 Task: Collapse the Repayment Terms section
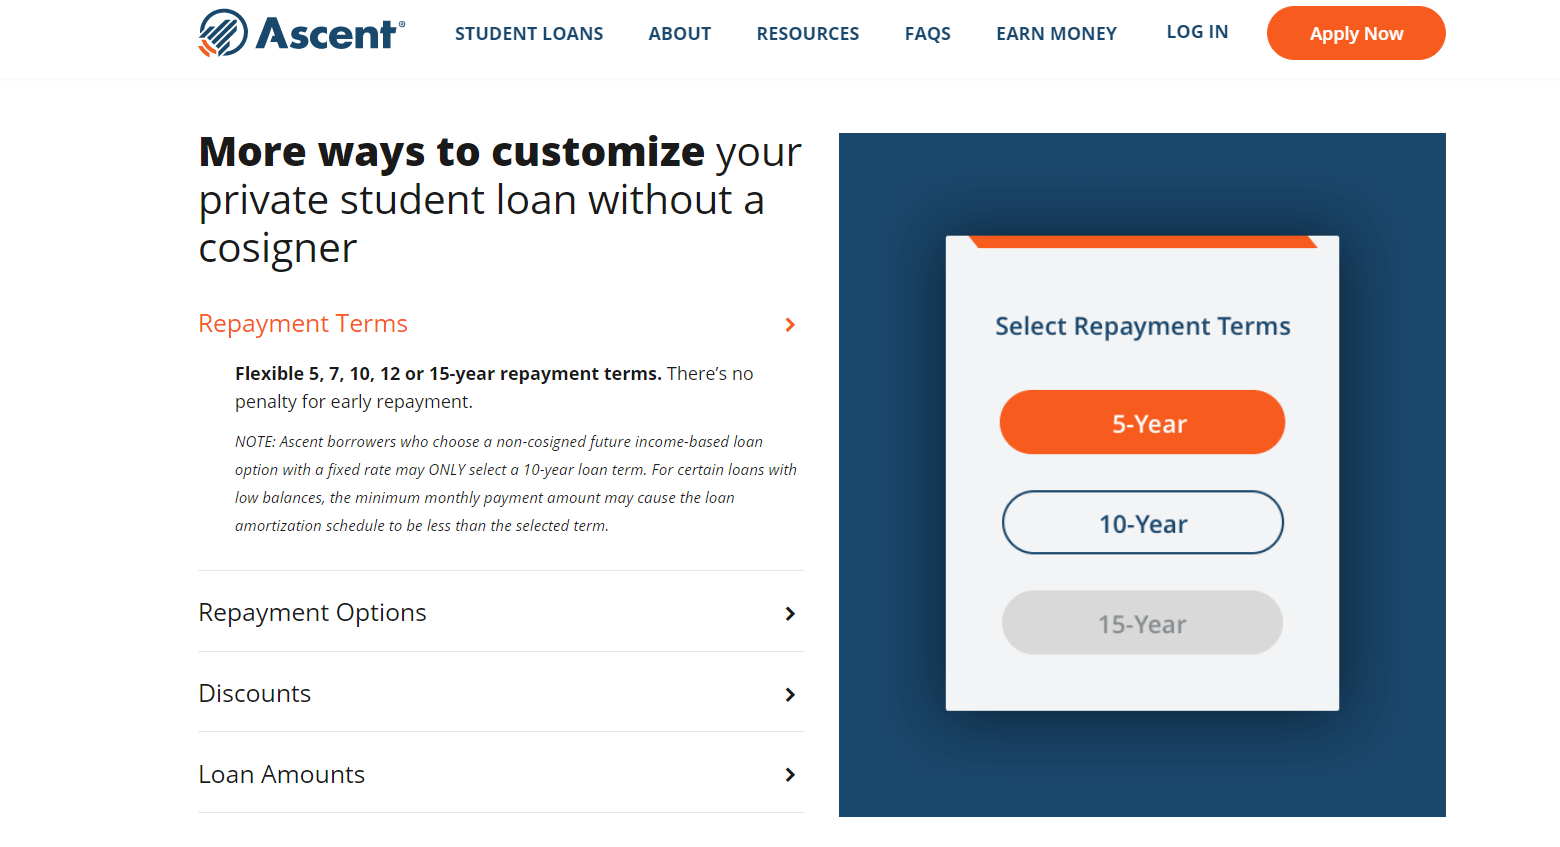click(303, 323)
